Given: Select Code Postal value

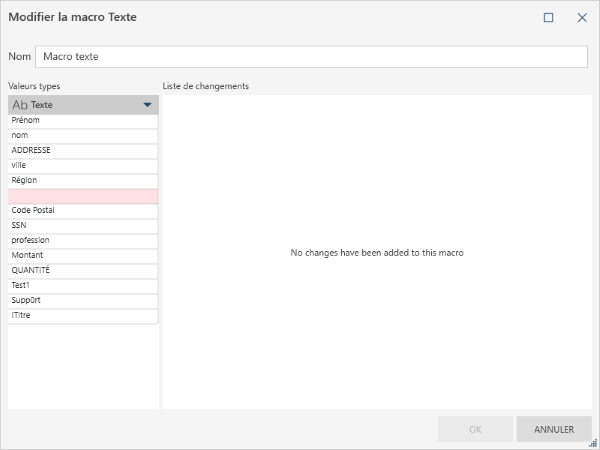Looking at the screenshot, I should 83,211.
